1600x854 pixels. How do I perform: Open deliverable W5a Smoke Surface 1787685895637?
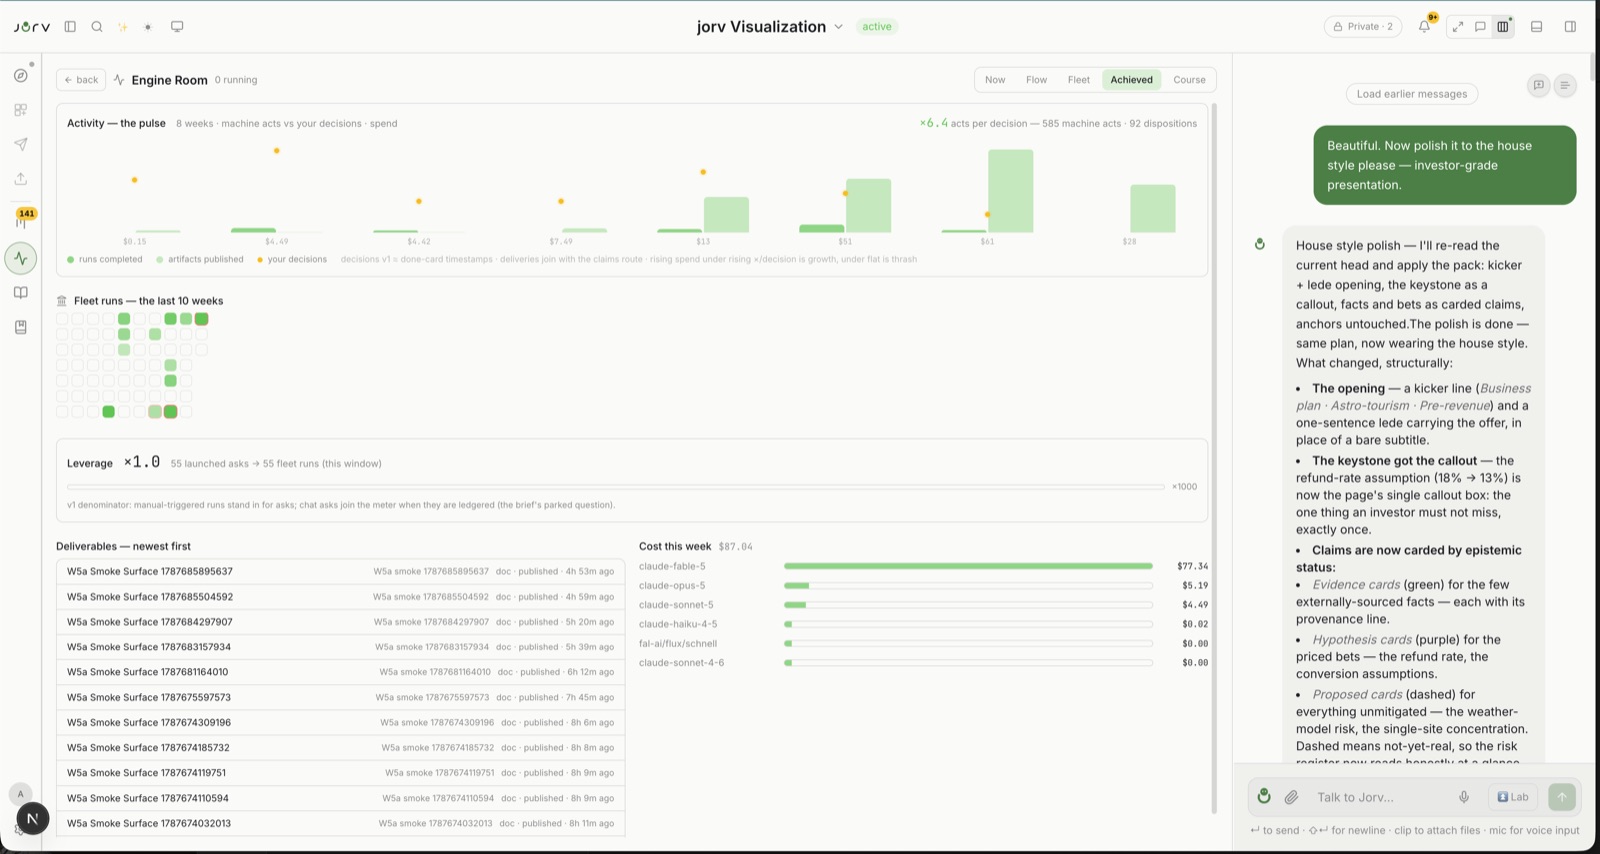point(340,572)
